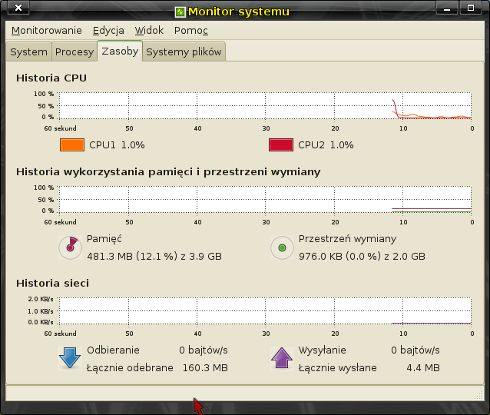Open the Pomoc menu
490x415 pixels.
(191, 31)
